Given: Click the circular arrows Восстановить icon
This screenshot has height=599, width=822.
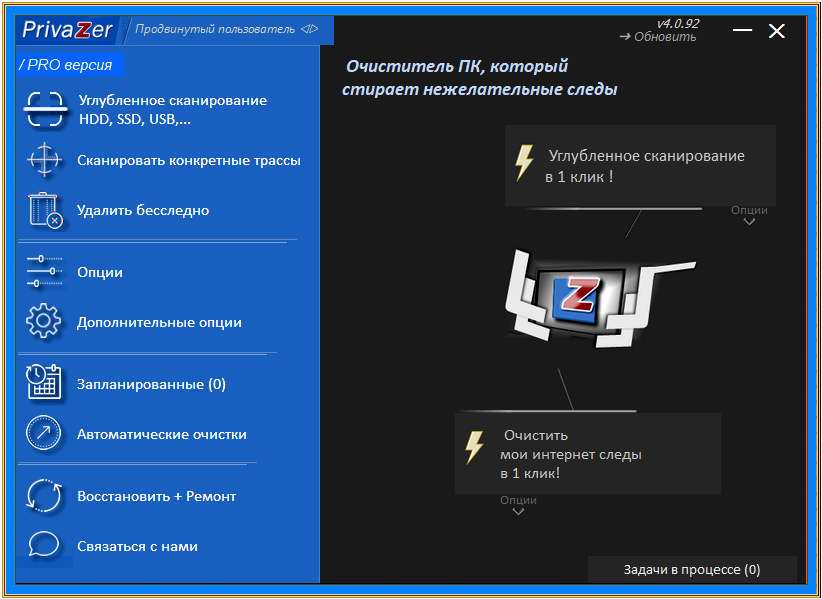Looking at the screenshot, I should coord(44,495).
